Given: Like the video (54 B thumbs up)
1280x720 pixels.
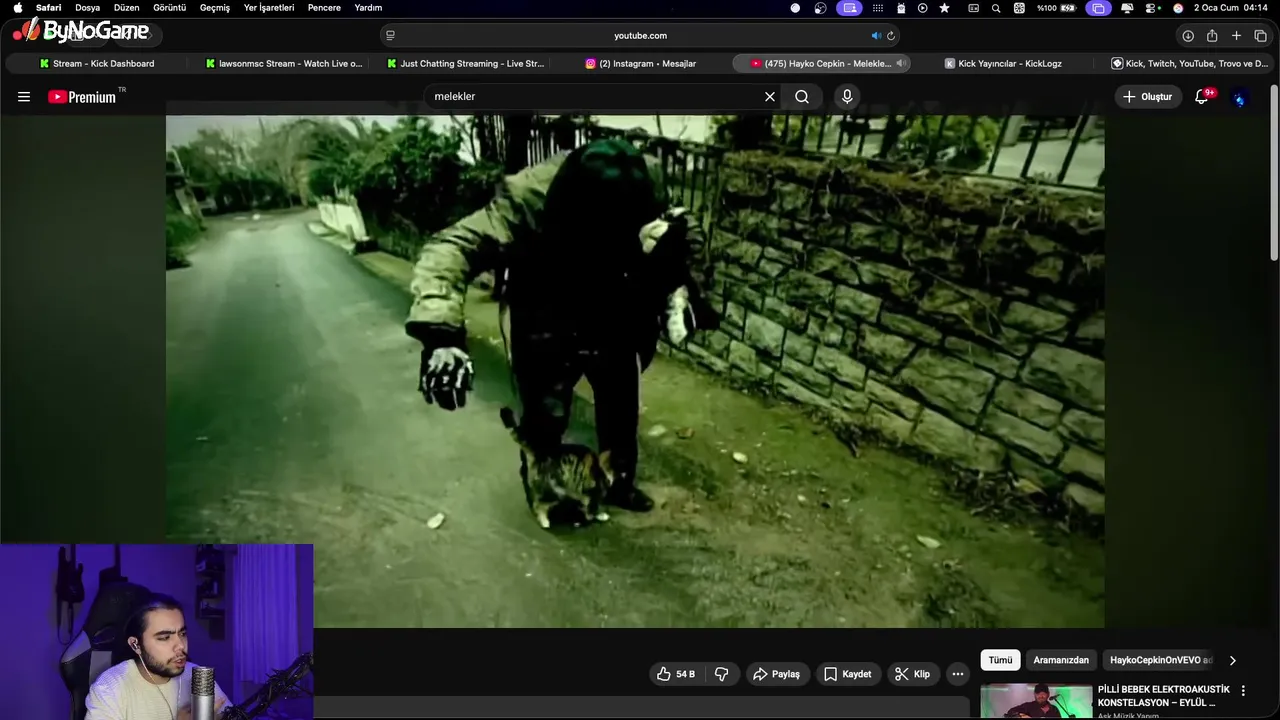Looking at the screenshot, I should (676, 674).
